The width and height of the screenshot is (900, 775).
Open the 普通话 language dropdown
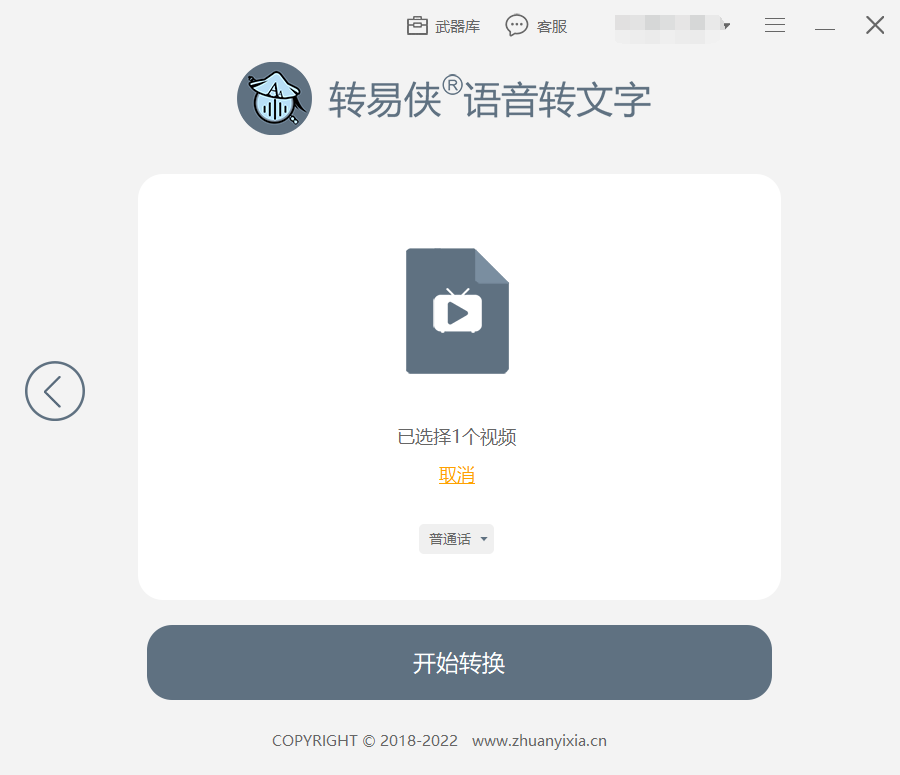[x=456, y=539]
